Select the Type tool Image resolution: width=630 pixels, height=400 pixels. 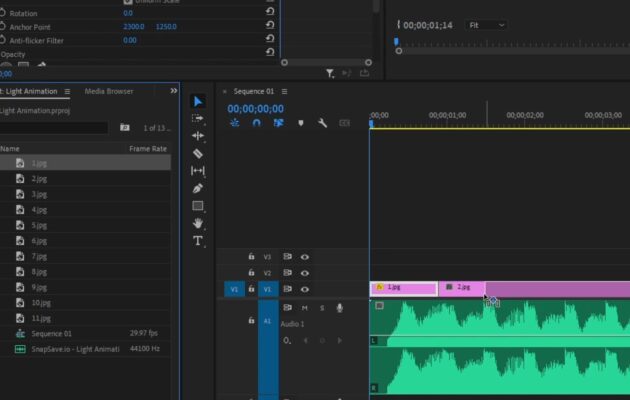coord(198,241)
